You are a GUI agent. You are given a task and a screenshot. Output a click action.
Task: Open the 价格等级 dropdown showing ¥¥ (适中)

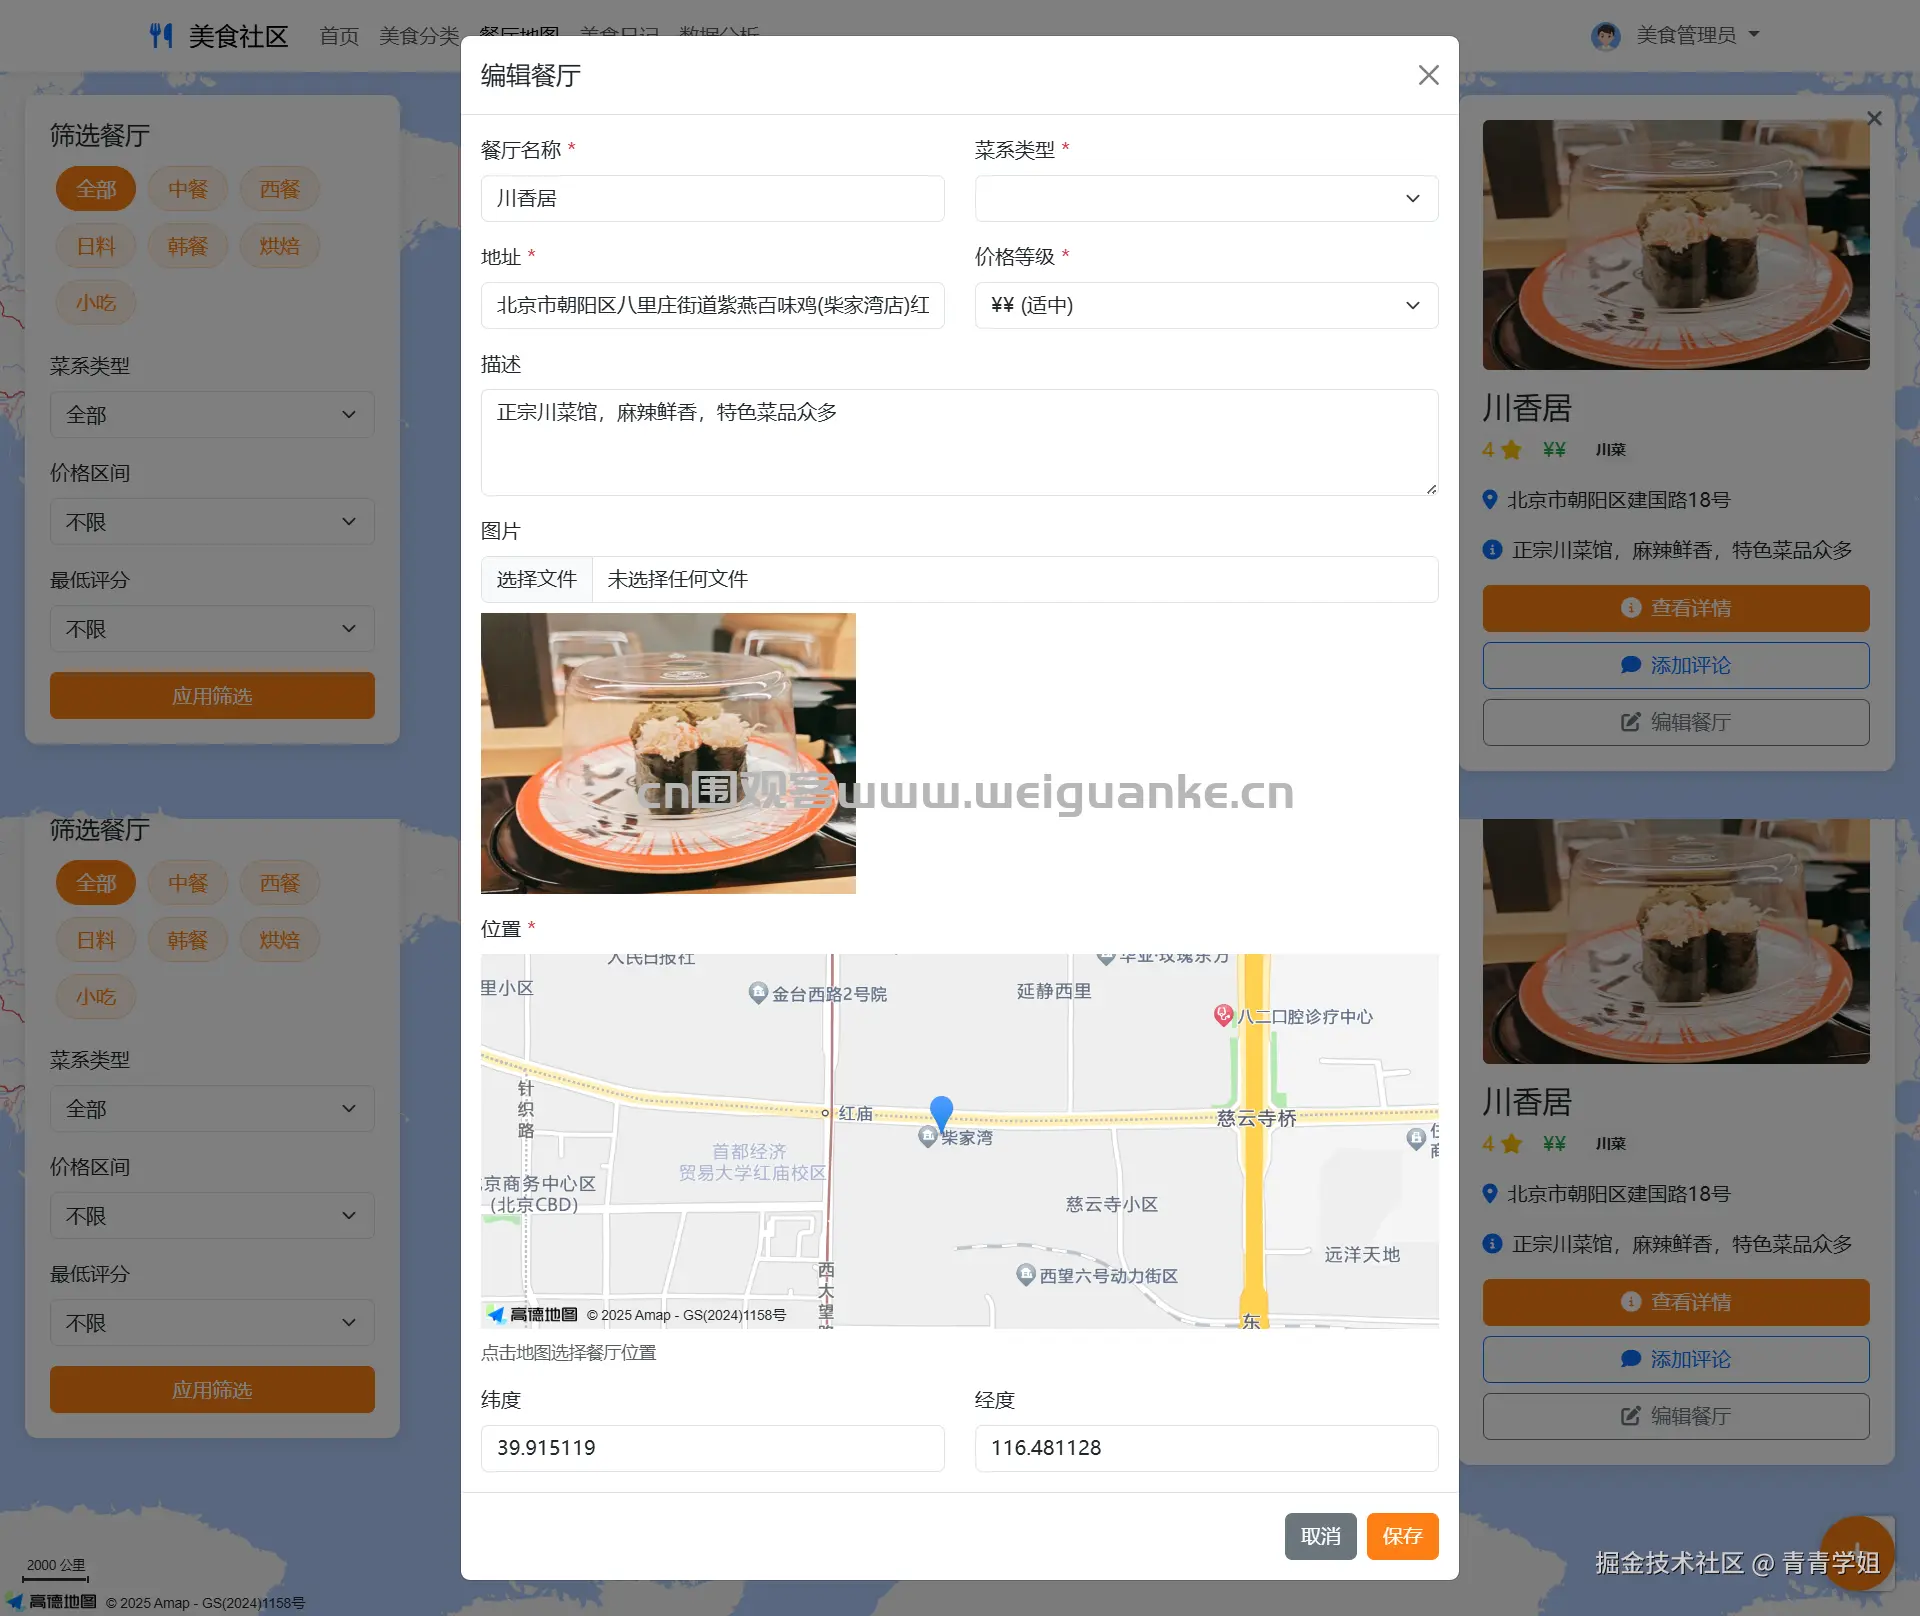1206,305
